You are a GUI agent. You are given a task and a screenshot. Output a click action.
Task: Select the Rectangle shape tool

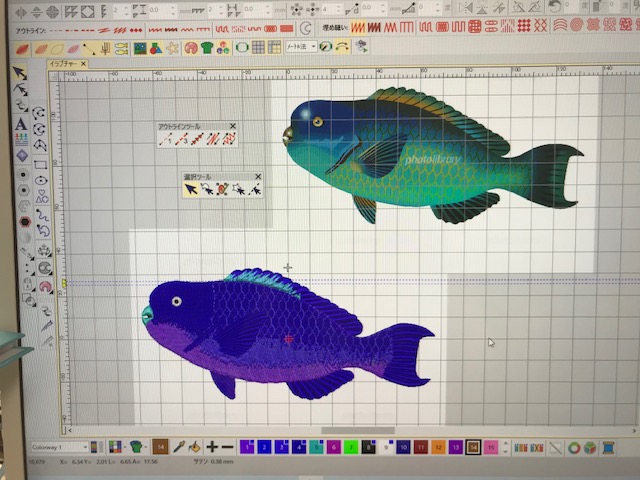pyautogui.click(x=40, y=164)
